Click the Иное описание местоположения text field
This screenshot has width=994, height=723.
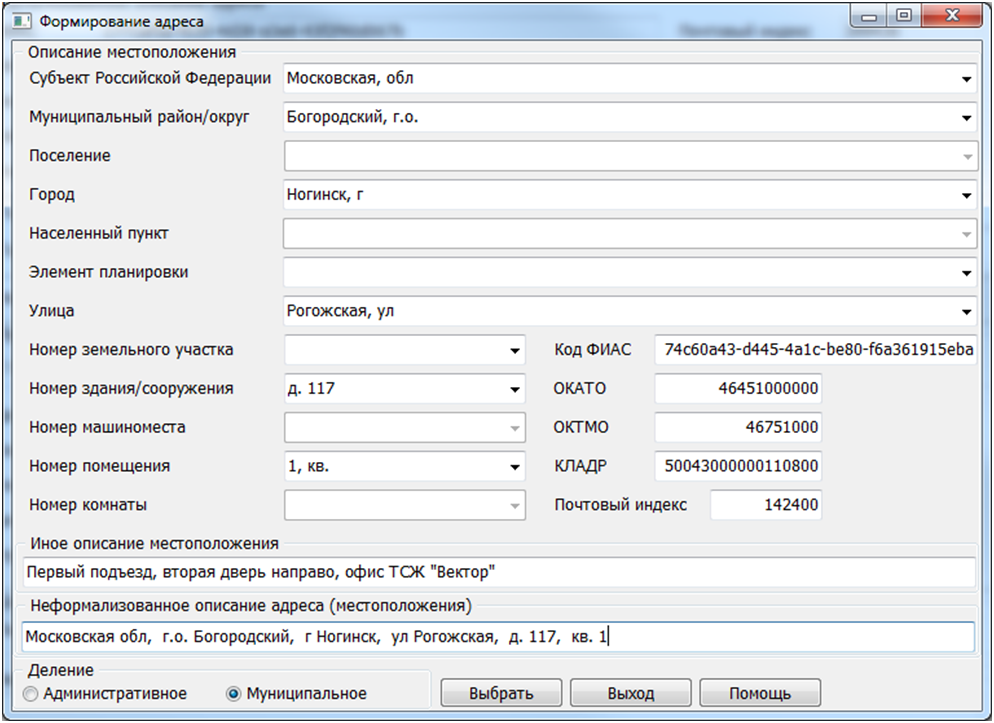coord(496,572)
